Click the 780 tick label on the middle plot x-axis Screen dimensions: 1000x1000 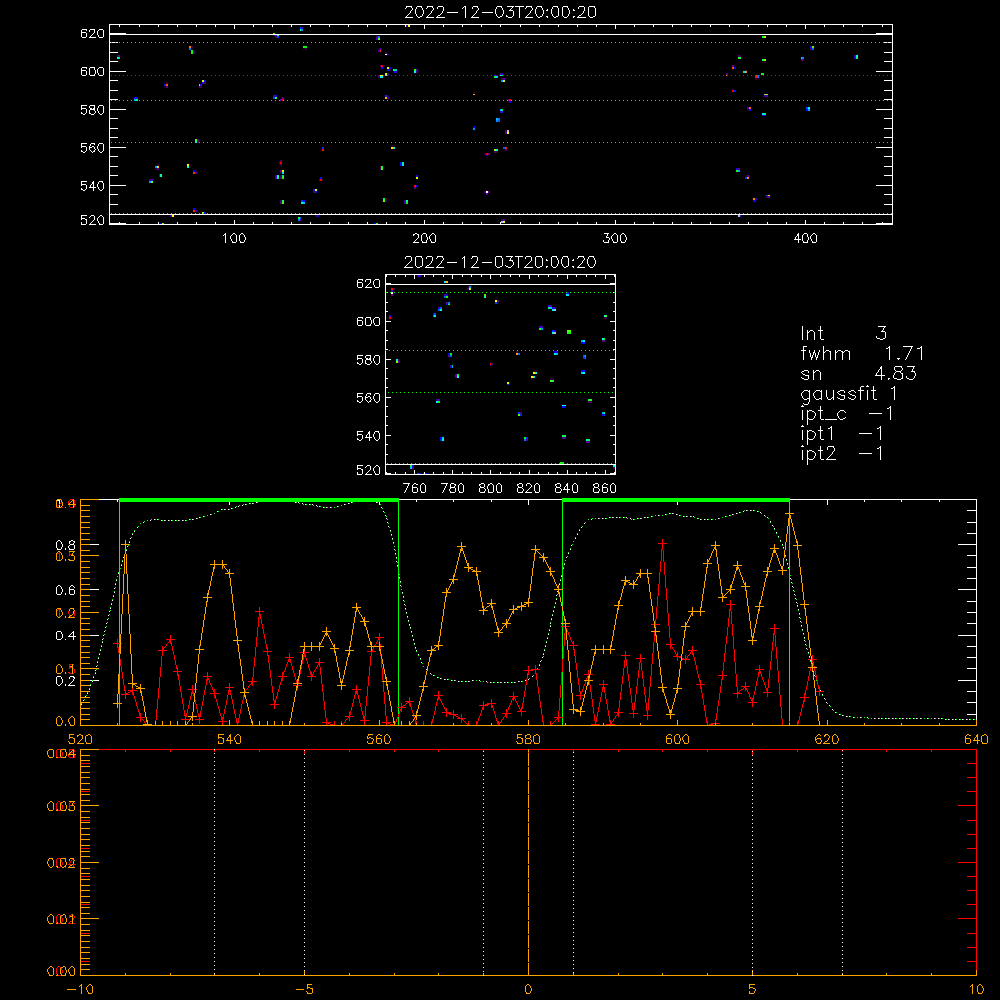[453, 489]
